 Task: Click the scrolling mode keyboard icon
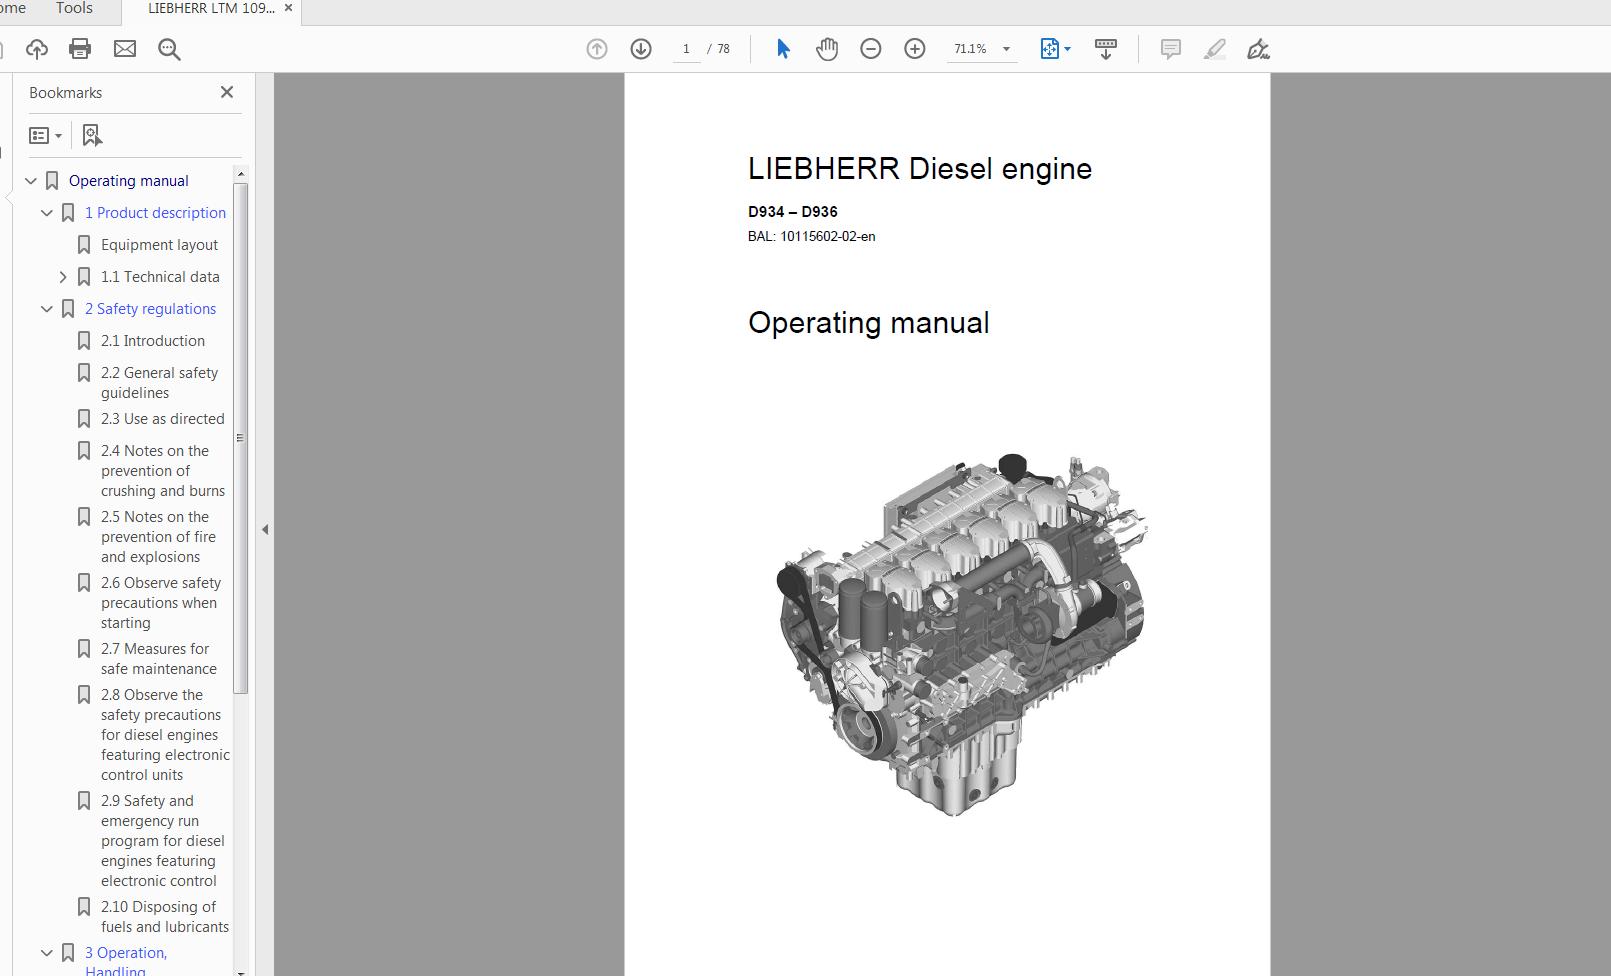[x=1106, y=49]
